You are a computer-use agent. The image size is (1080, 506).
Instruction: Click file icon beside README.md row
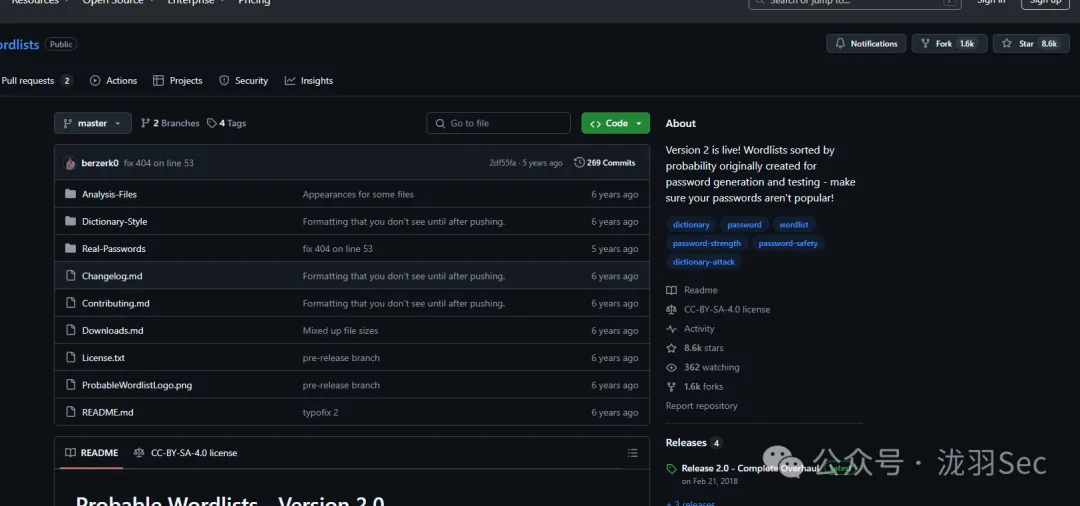70,412
